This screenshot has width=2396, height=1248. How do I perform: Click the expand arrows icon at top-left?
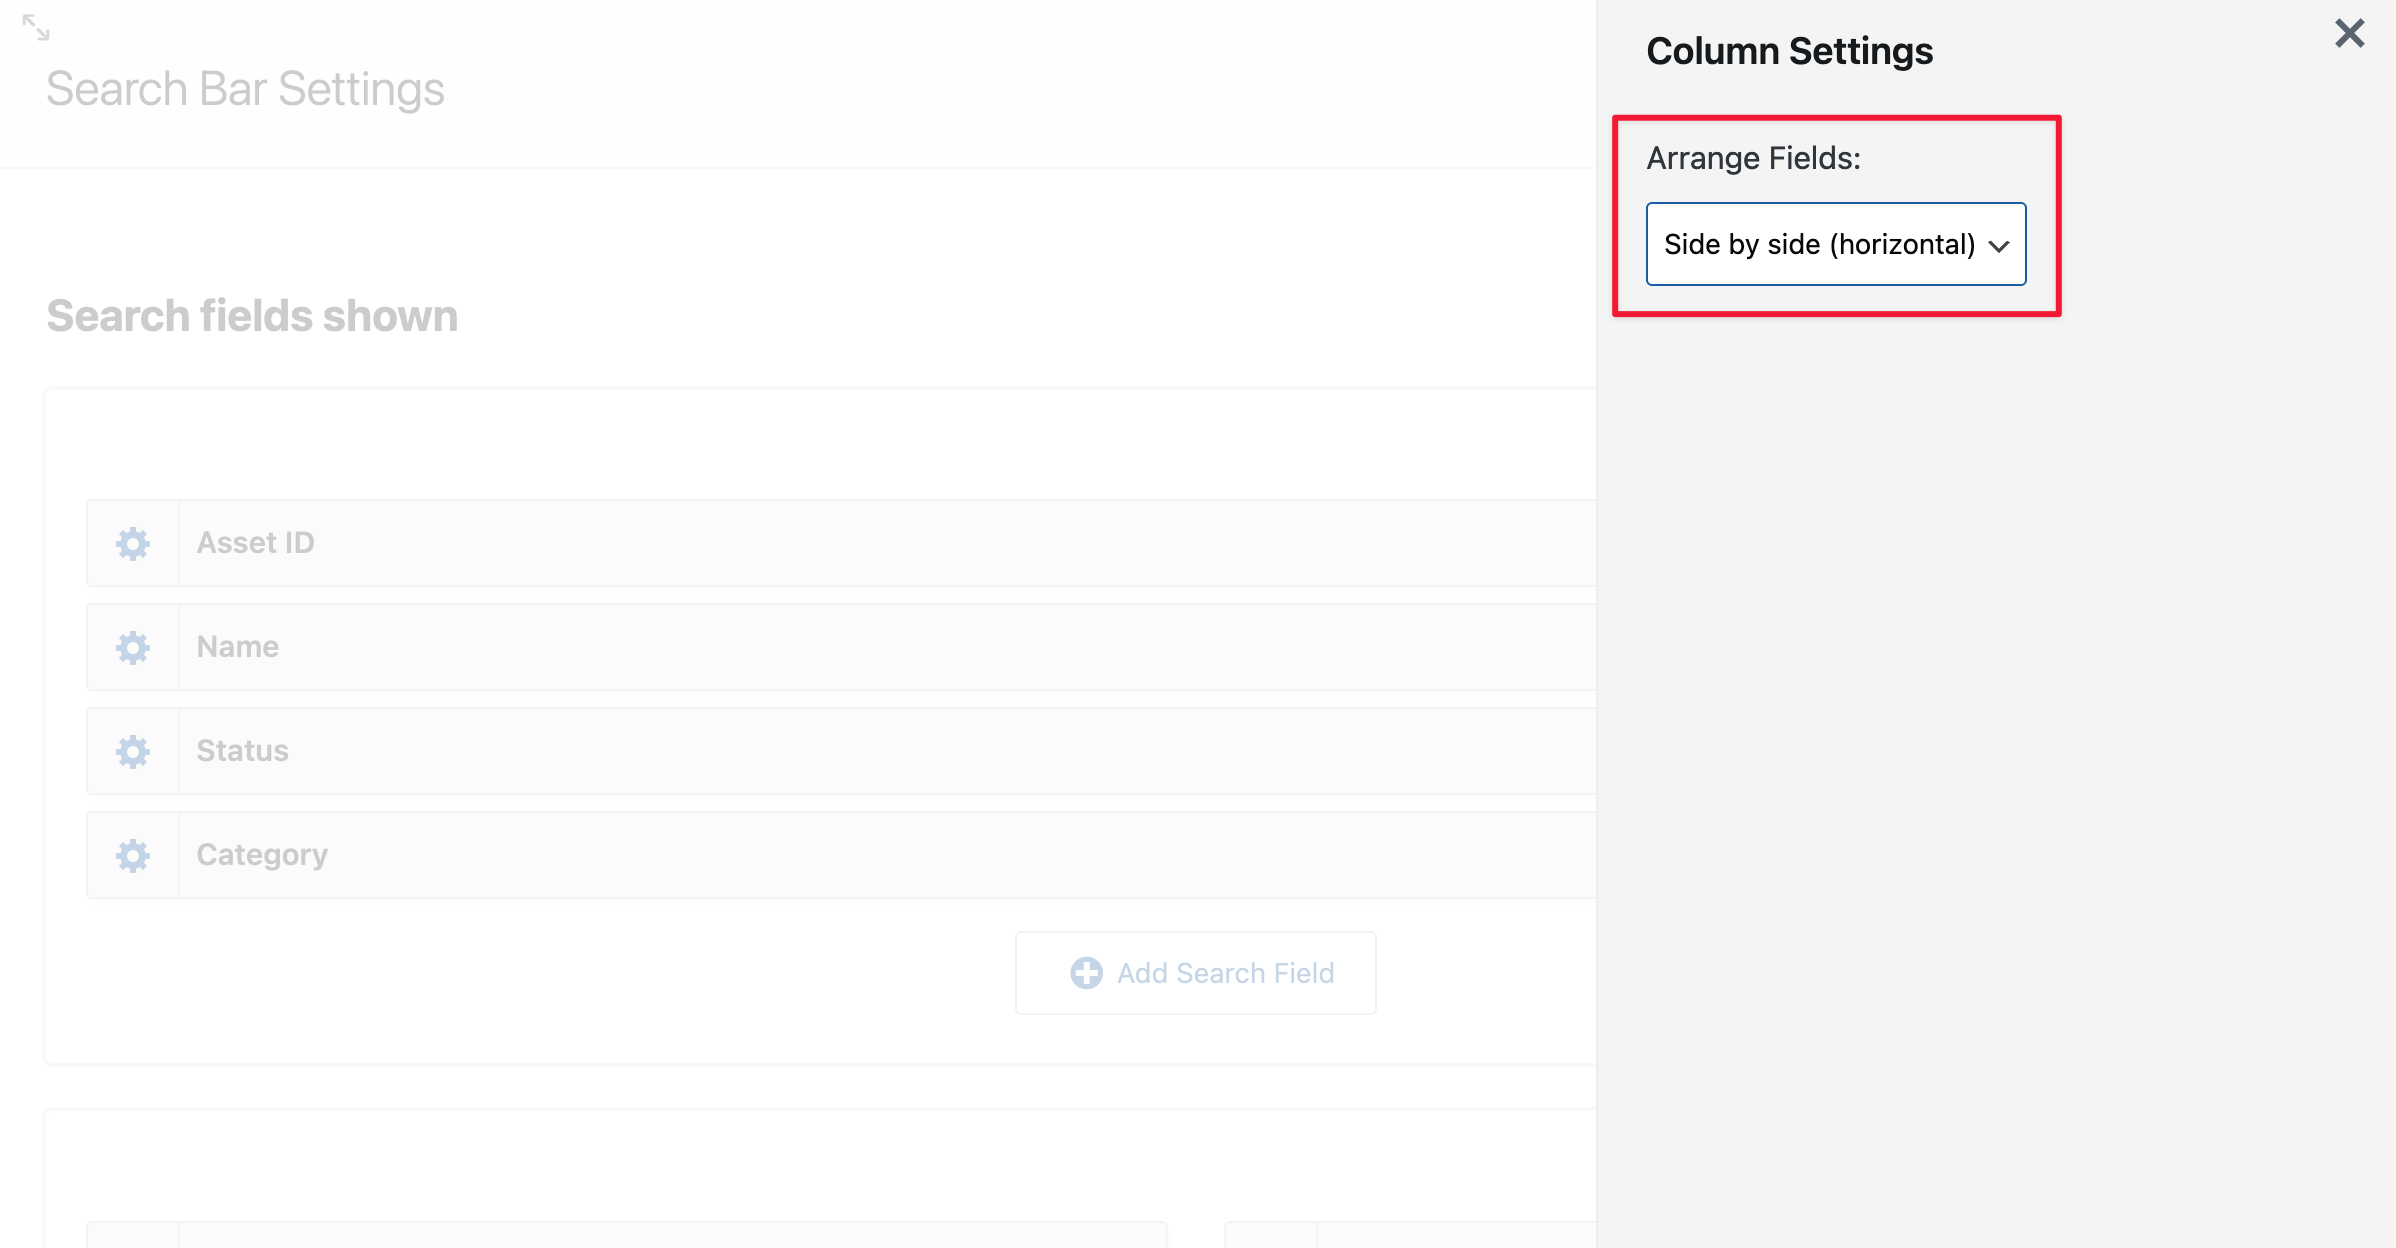click(x=36, y=28)
